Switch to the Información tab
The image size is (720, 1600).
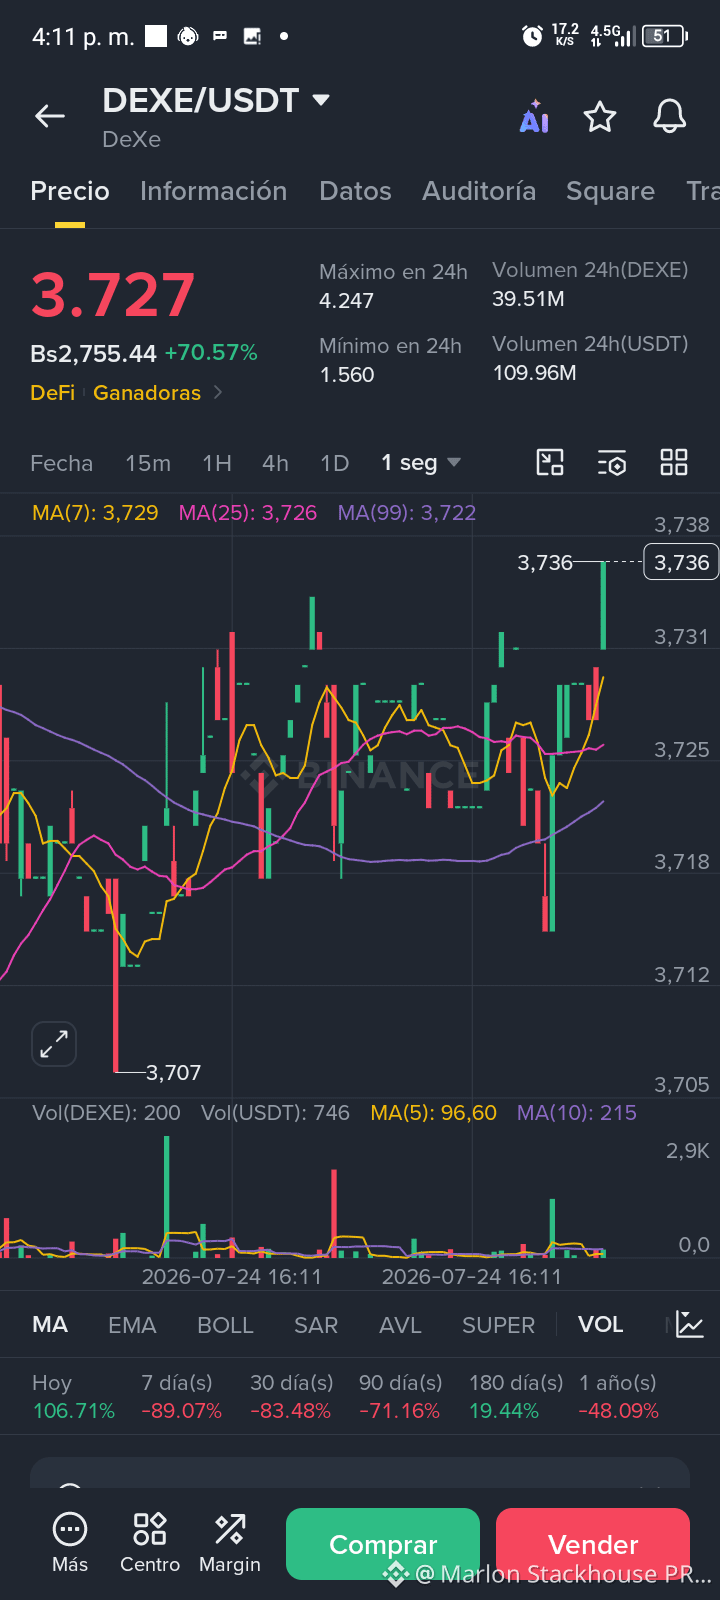click(x=213, y=191)
